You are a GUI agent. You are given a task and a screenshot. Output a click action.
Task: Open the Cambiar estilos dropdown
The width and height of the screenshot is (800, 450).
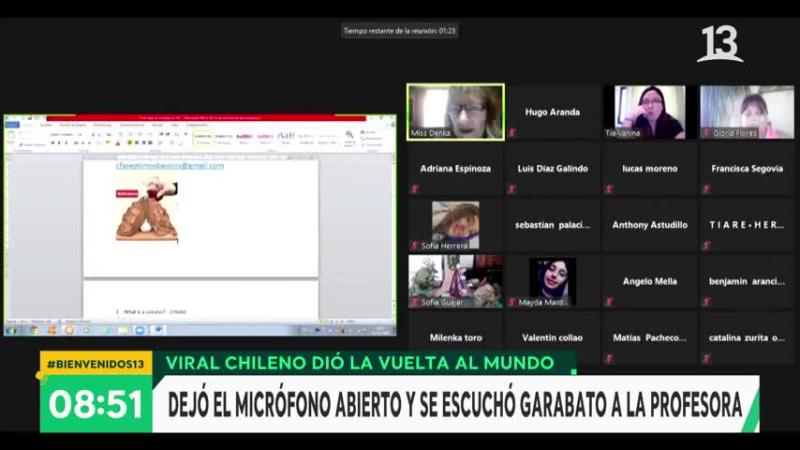[x=349, y=138]
